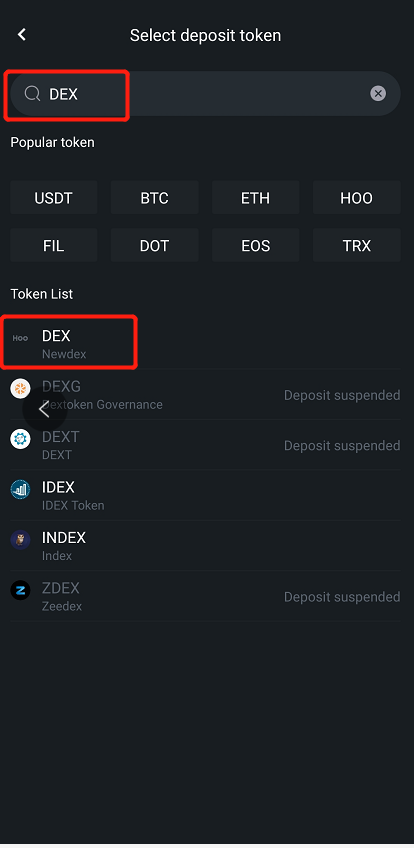Select the BTC popular token
414x848 pixels.
155,198
